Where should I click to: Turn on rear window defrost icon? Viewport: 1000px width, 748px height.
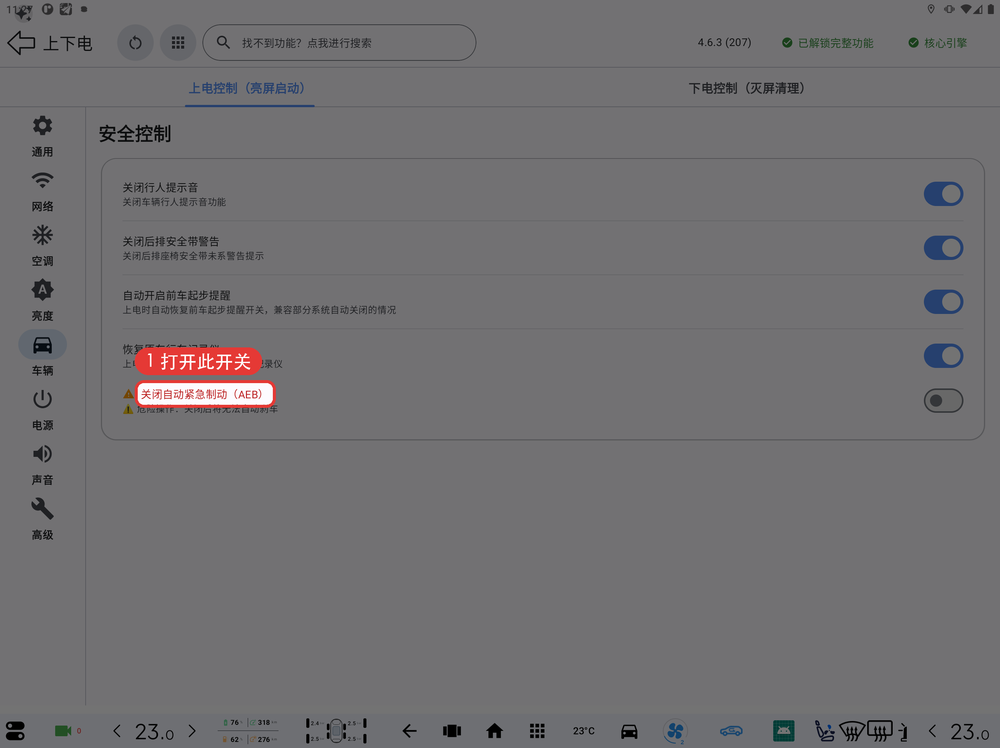click(880, 731)
